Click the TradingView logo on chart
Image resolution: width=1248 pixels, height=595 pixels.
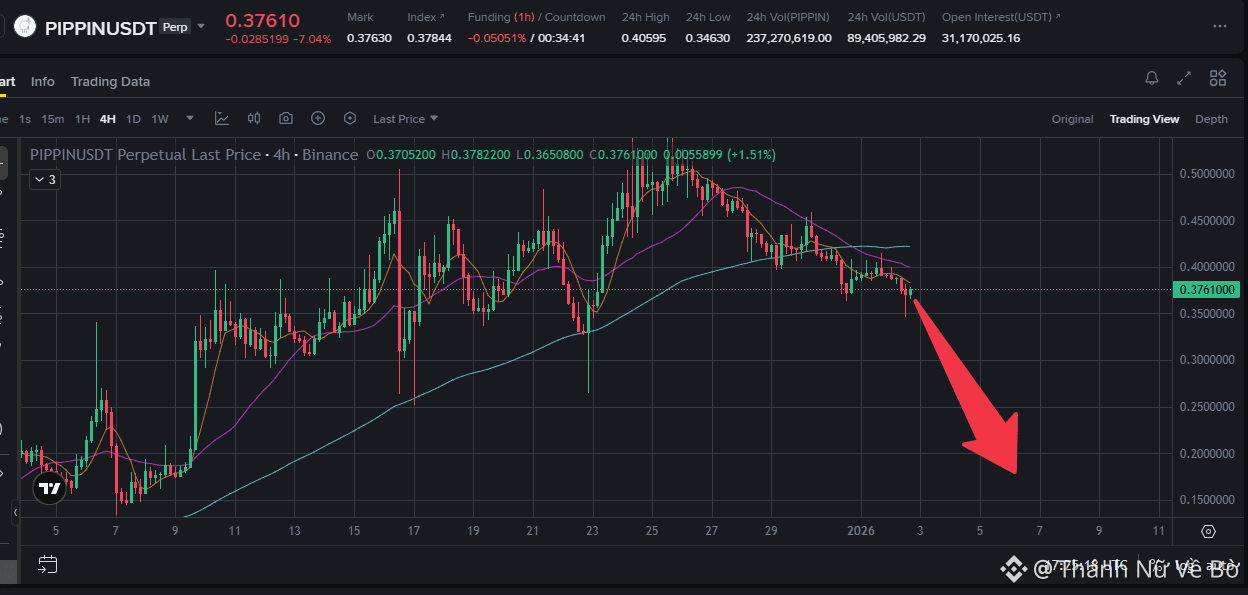48,488
